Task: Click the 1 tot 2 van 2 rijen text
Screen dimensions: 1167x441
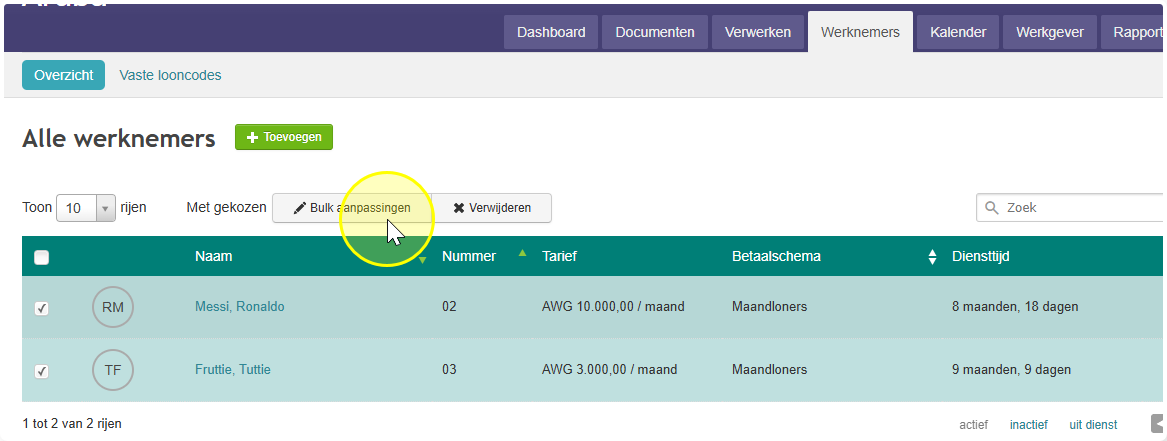Action: pyautogui.click(x=72, y=424)
